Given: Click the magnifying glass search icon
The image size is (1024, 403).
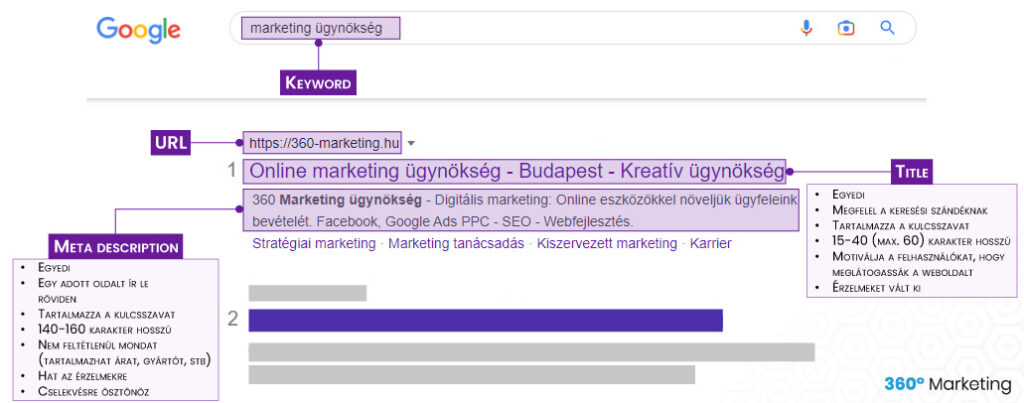Looking at the screenshot, I should click(x=887, y=28).
